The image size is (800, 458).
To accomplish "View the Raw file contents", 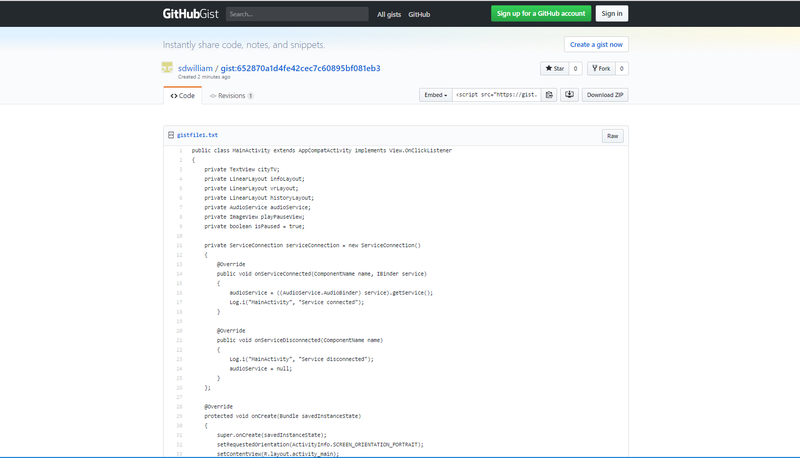I will (x=612, y=135).
